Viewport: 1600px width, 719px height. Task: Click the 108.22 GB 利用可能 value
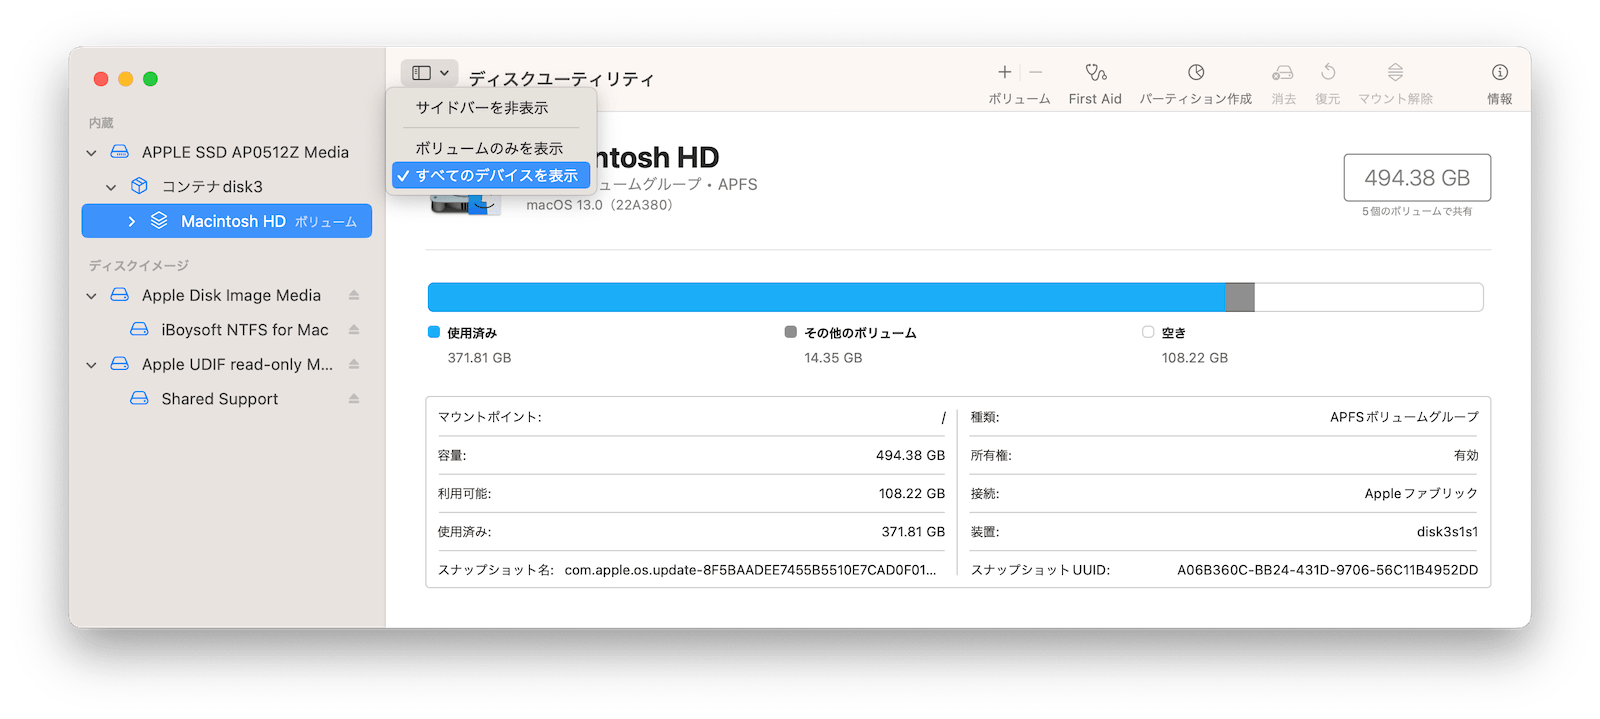click(x=912, y=494)
